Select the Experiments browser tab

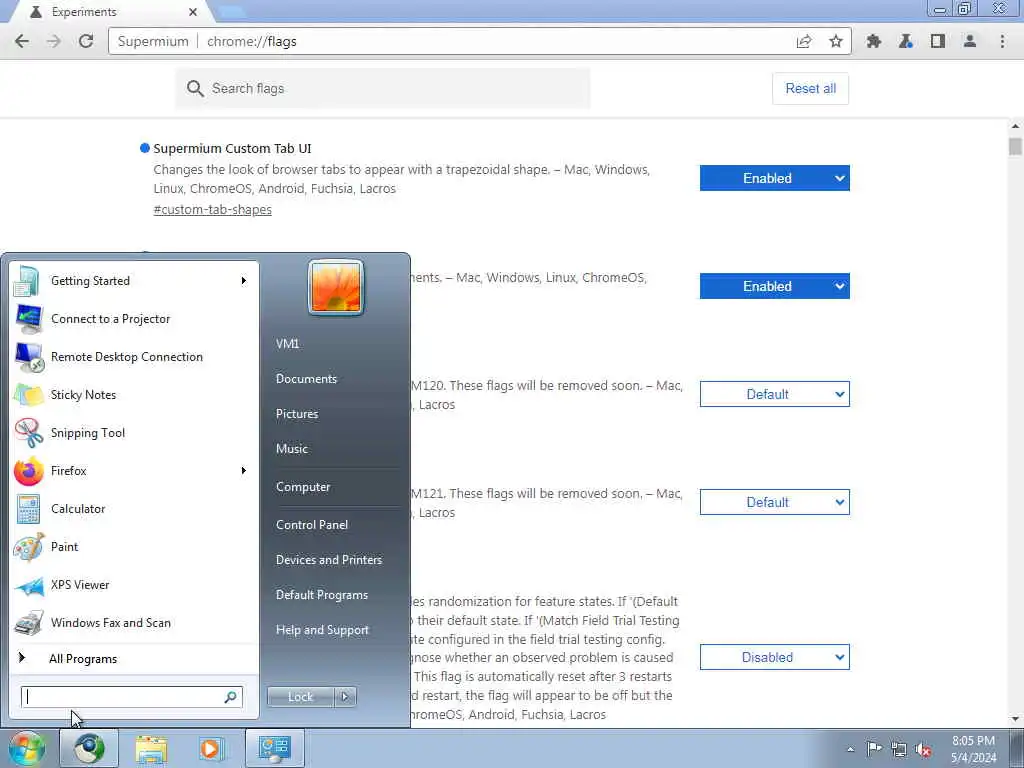[111, 12]
